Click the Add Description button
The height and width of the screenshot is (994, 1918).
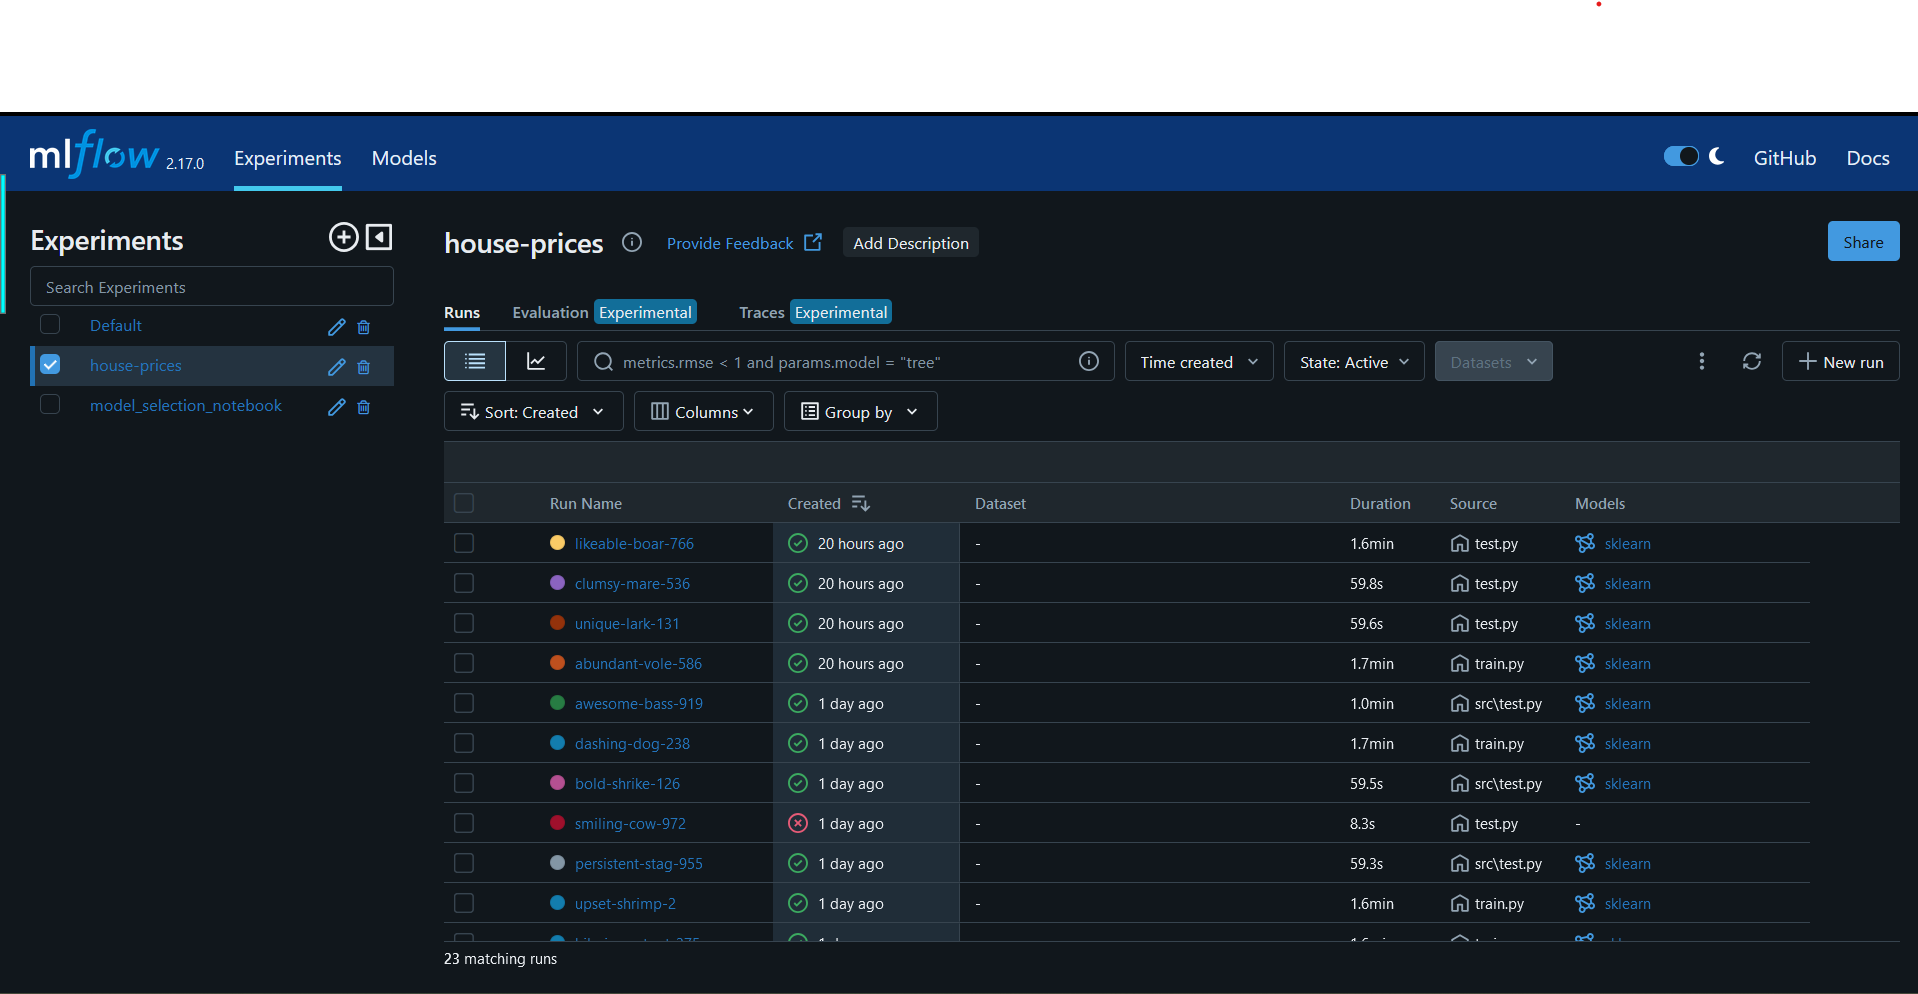(911, 242)
